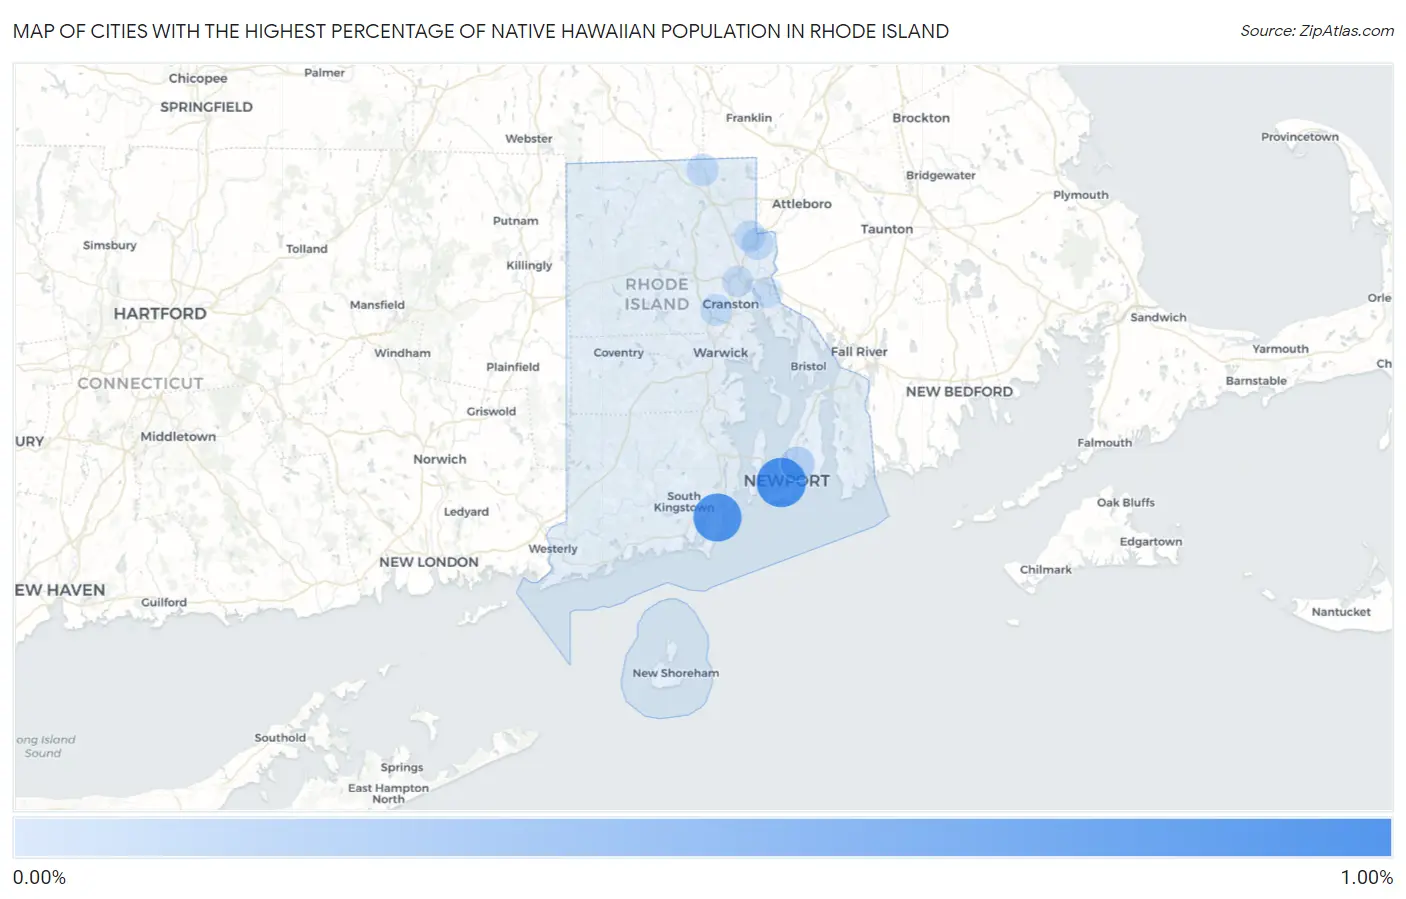The image size is (1406, 899).
Task: Click the 'Ledyard' map label
Action: point(466,512)
